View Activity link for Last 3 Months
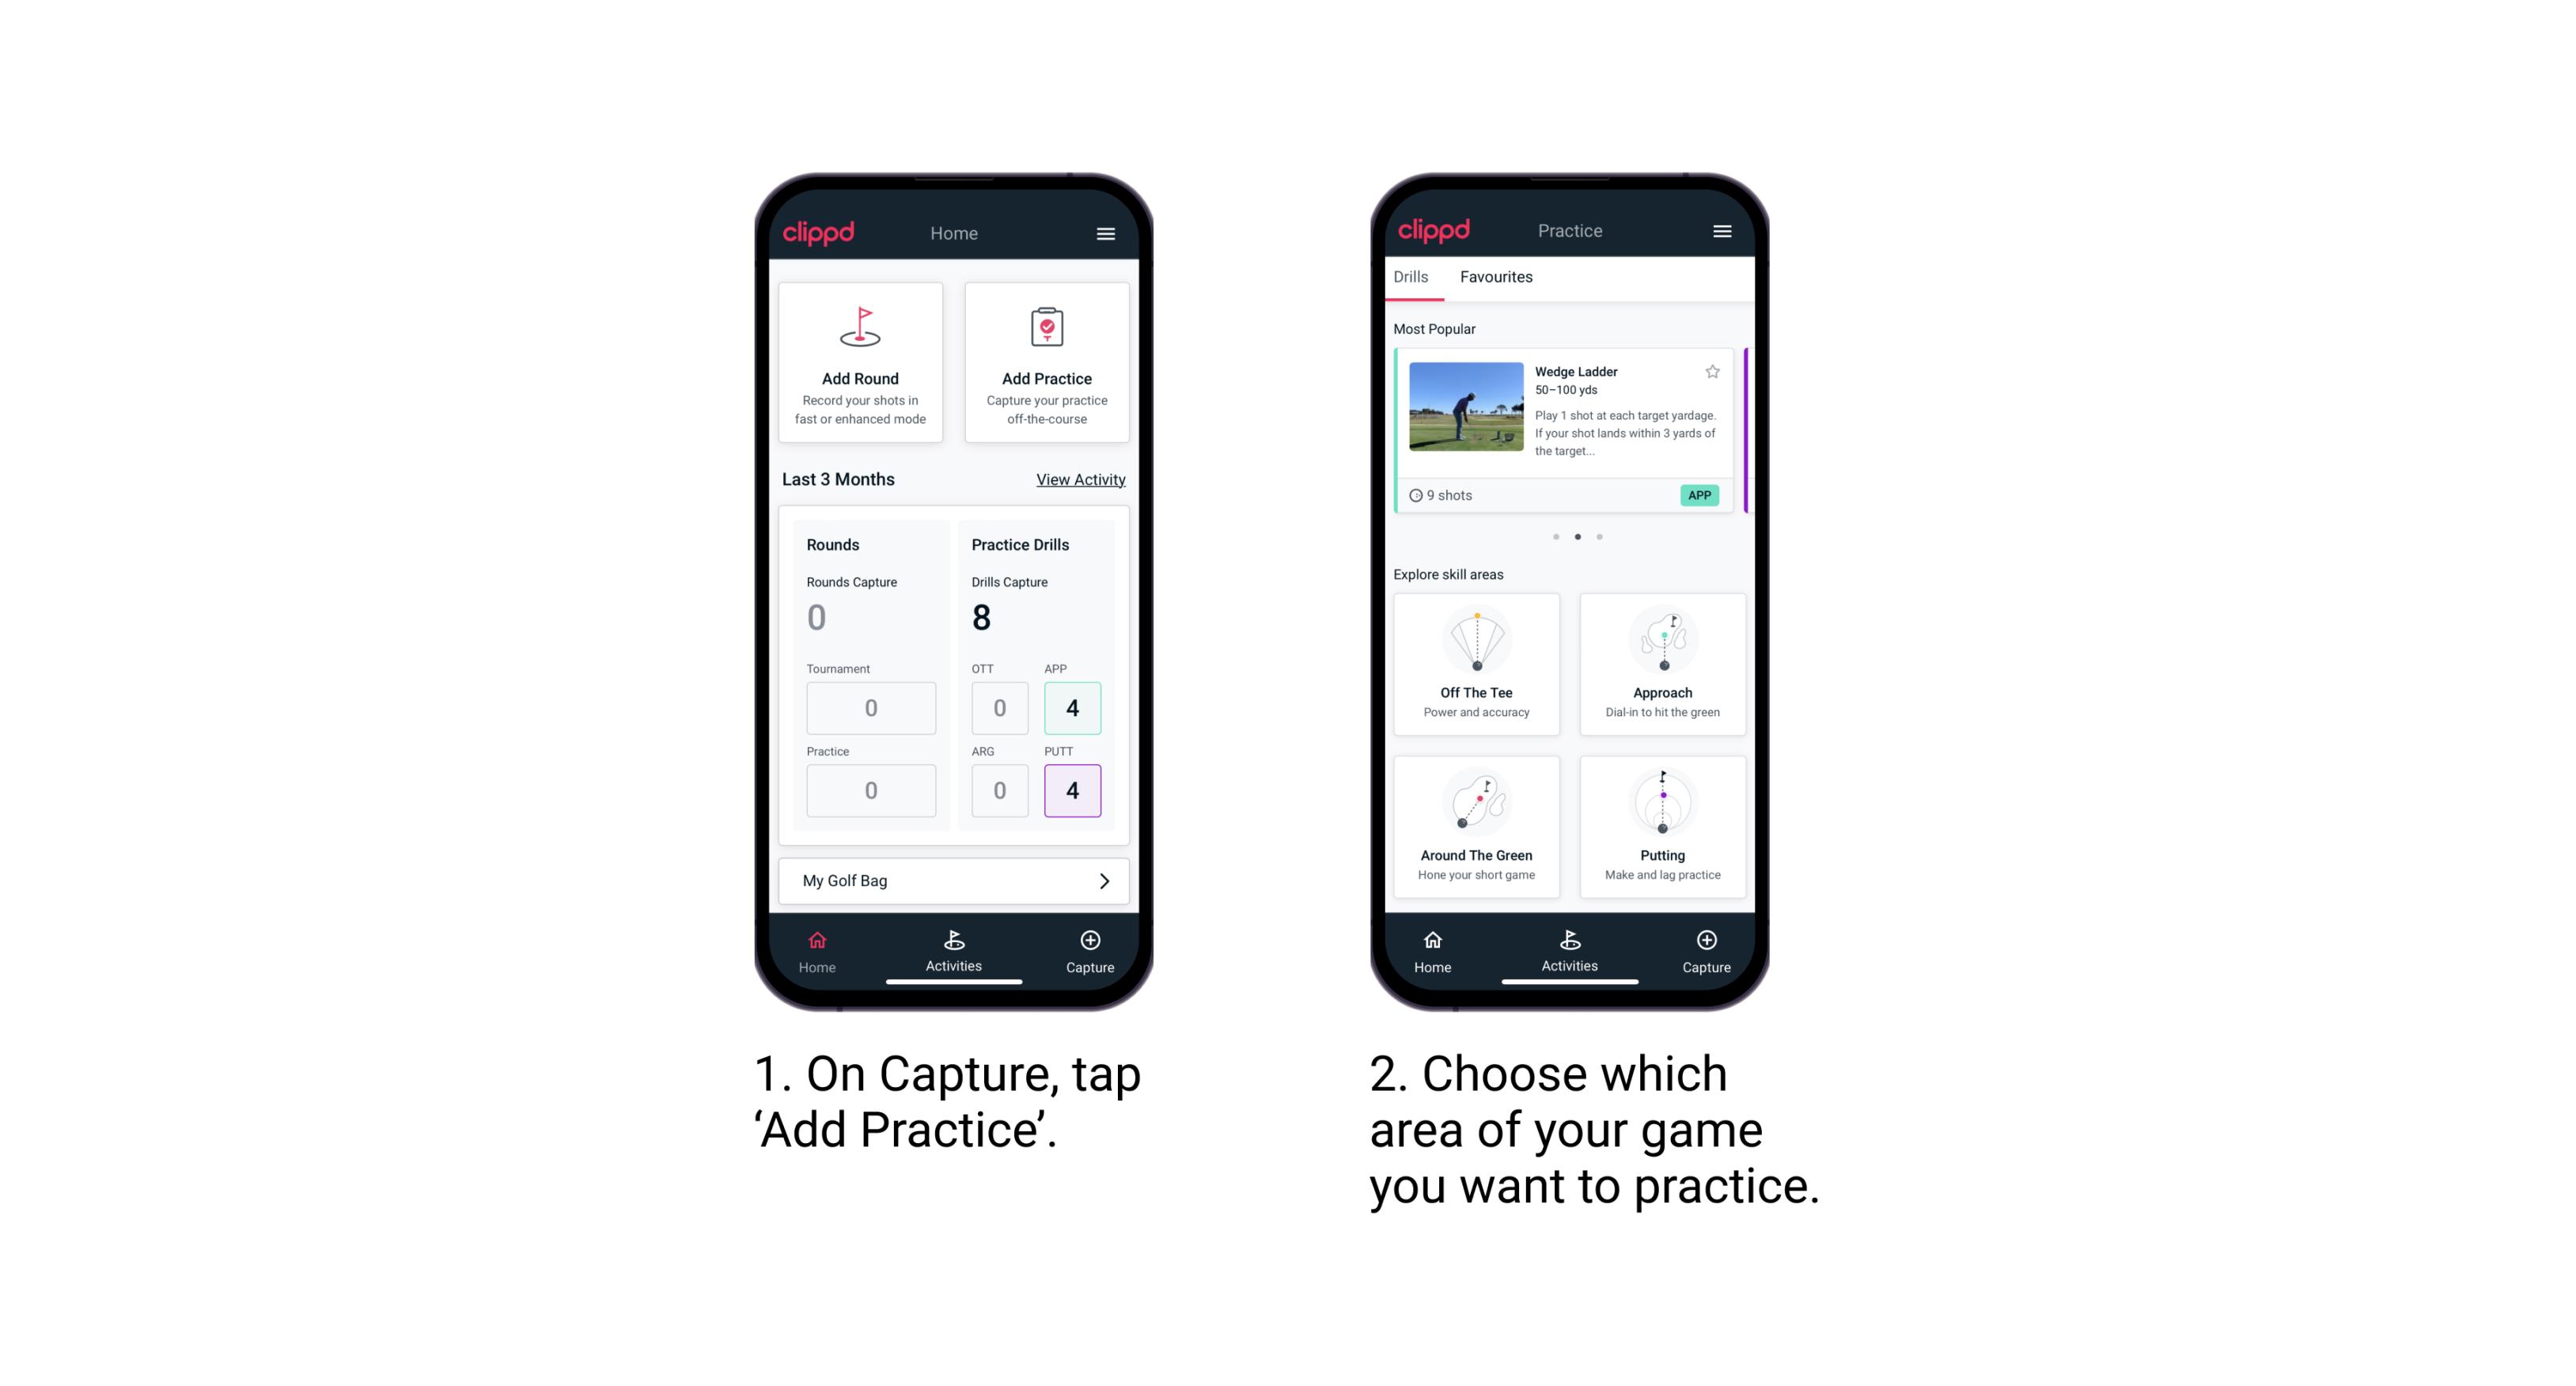Image resolution: width=2576 pixels, height=1386 pixels. pyautogui.click(x=1078, y=478)
